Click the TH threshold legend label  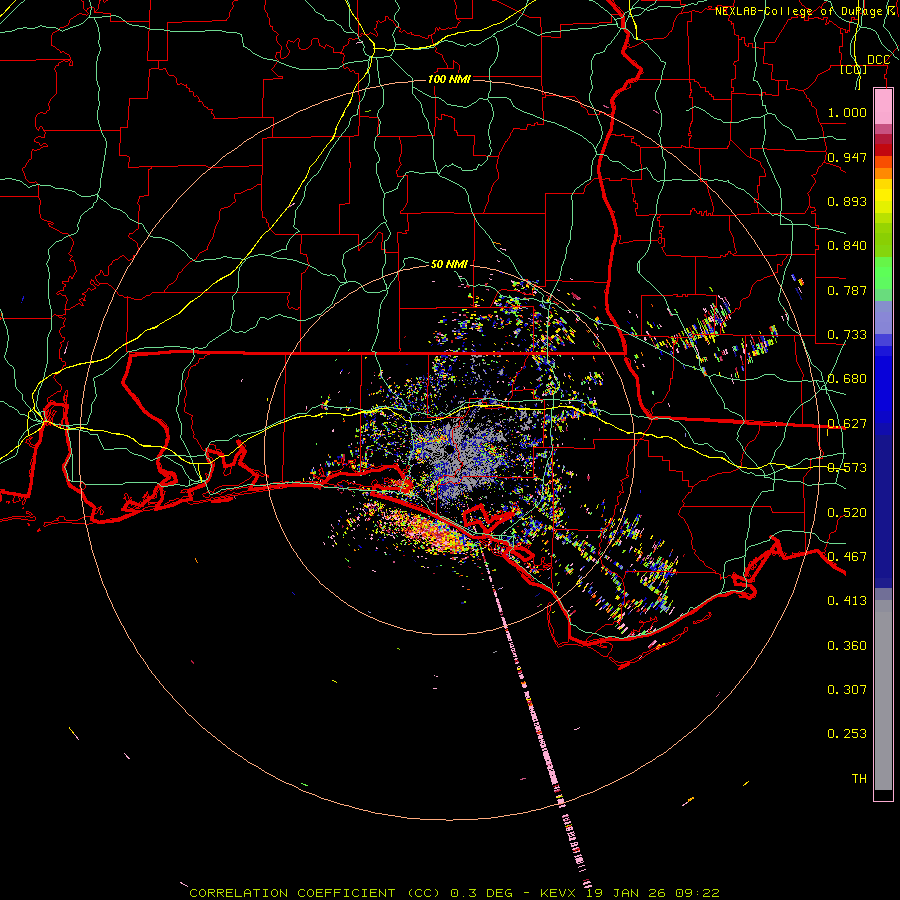click(859, 779)
